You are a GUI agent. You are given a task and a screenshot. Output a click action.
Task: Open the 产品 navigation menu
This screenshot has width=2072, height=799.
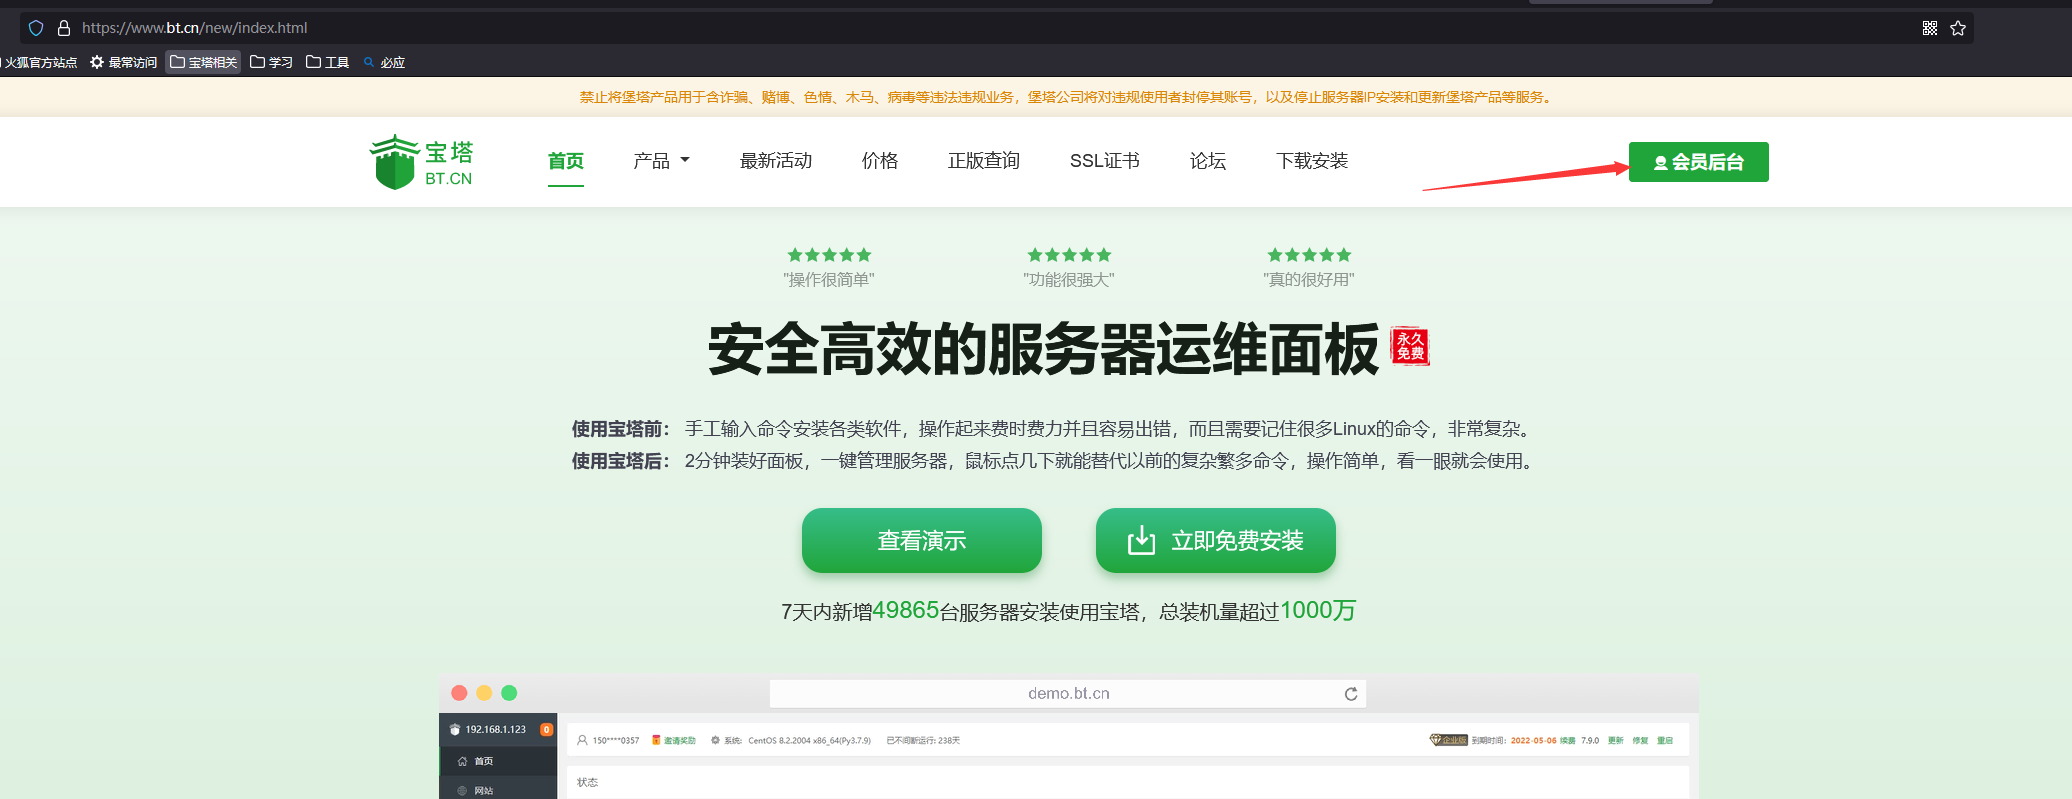coord(661,161)
